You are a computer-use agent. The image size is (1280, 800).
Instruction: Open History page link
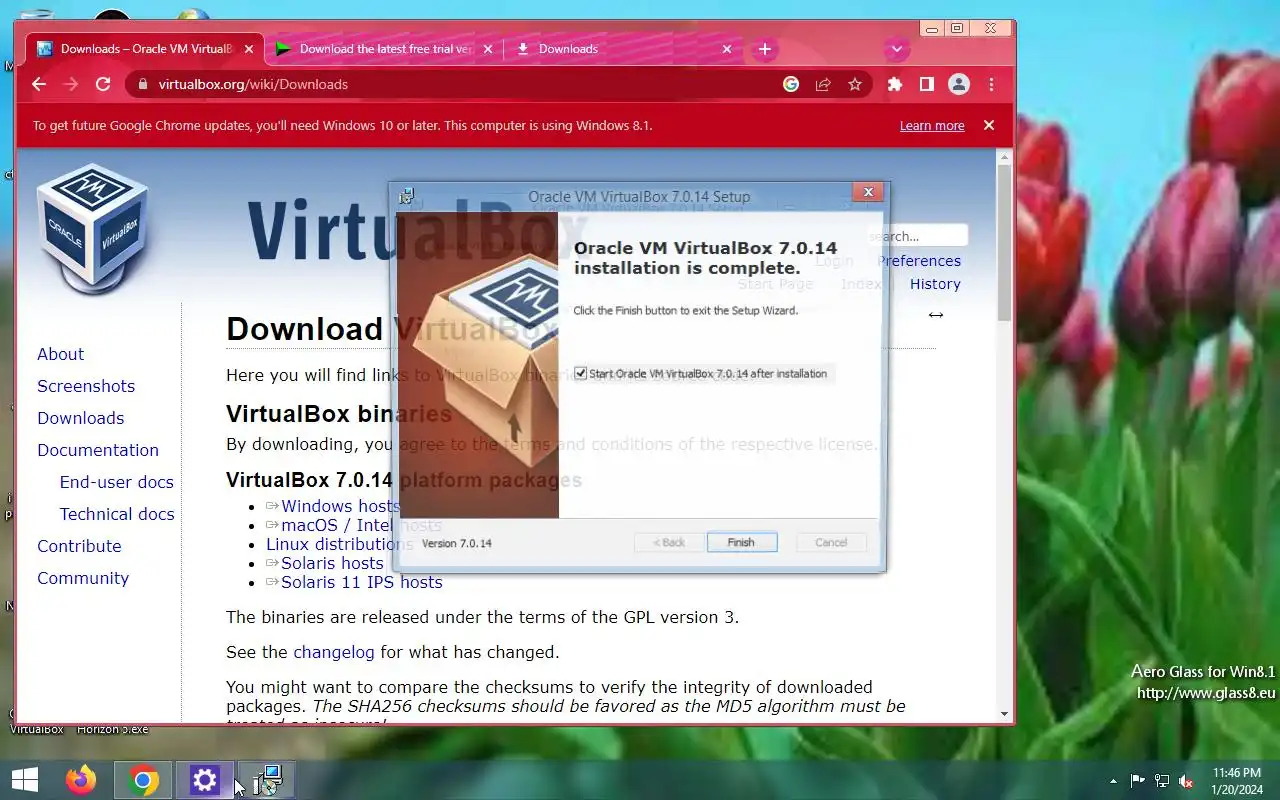click(x=935, y=284)
